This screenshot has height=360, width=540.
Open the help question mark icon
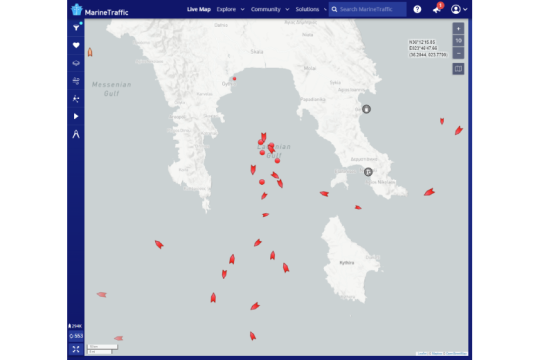tap(417, 9)
